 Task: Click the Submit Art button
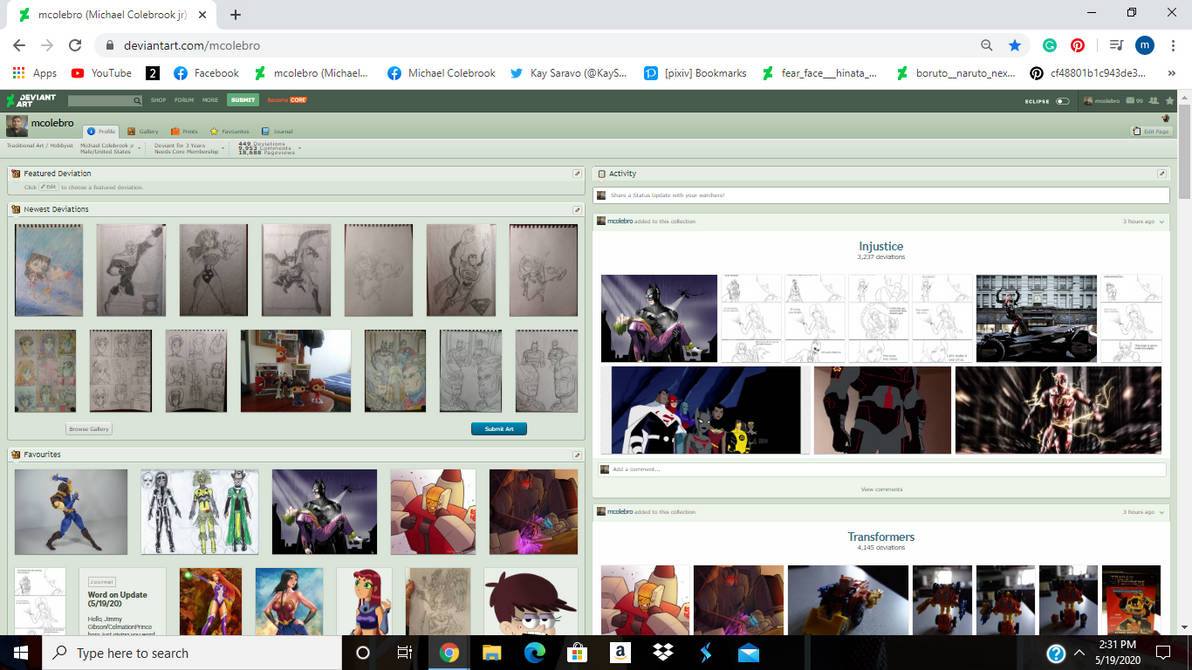click(499, 429)
